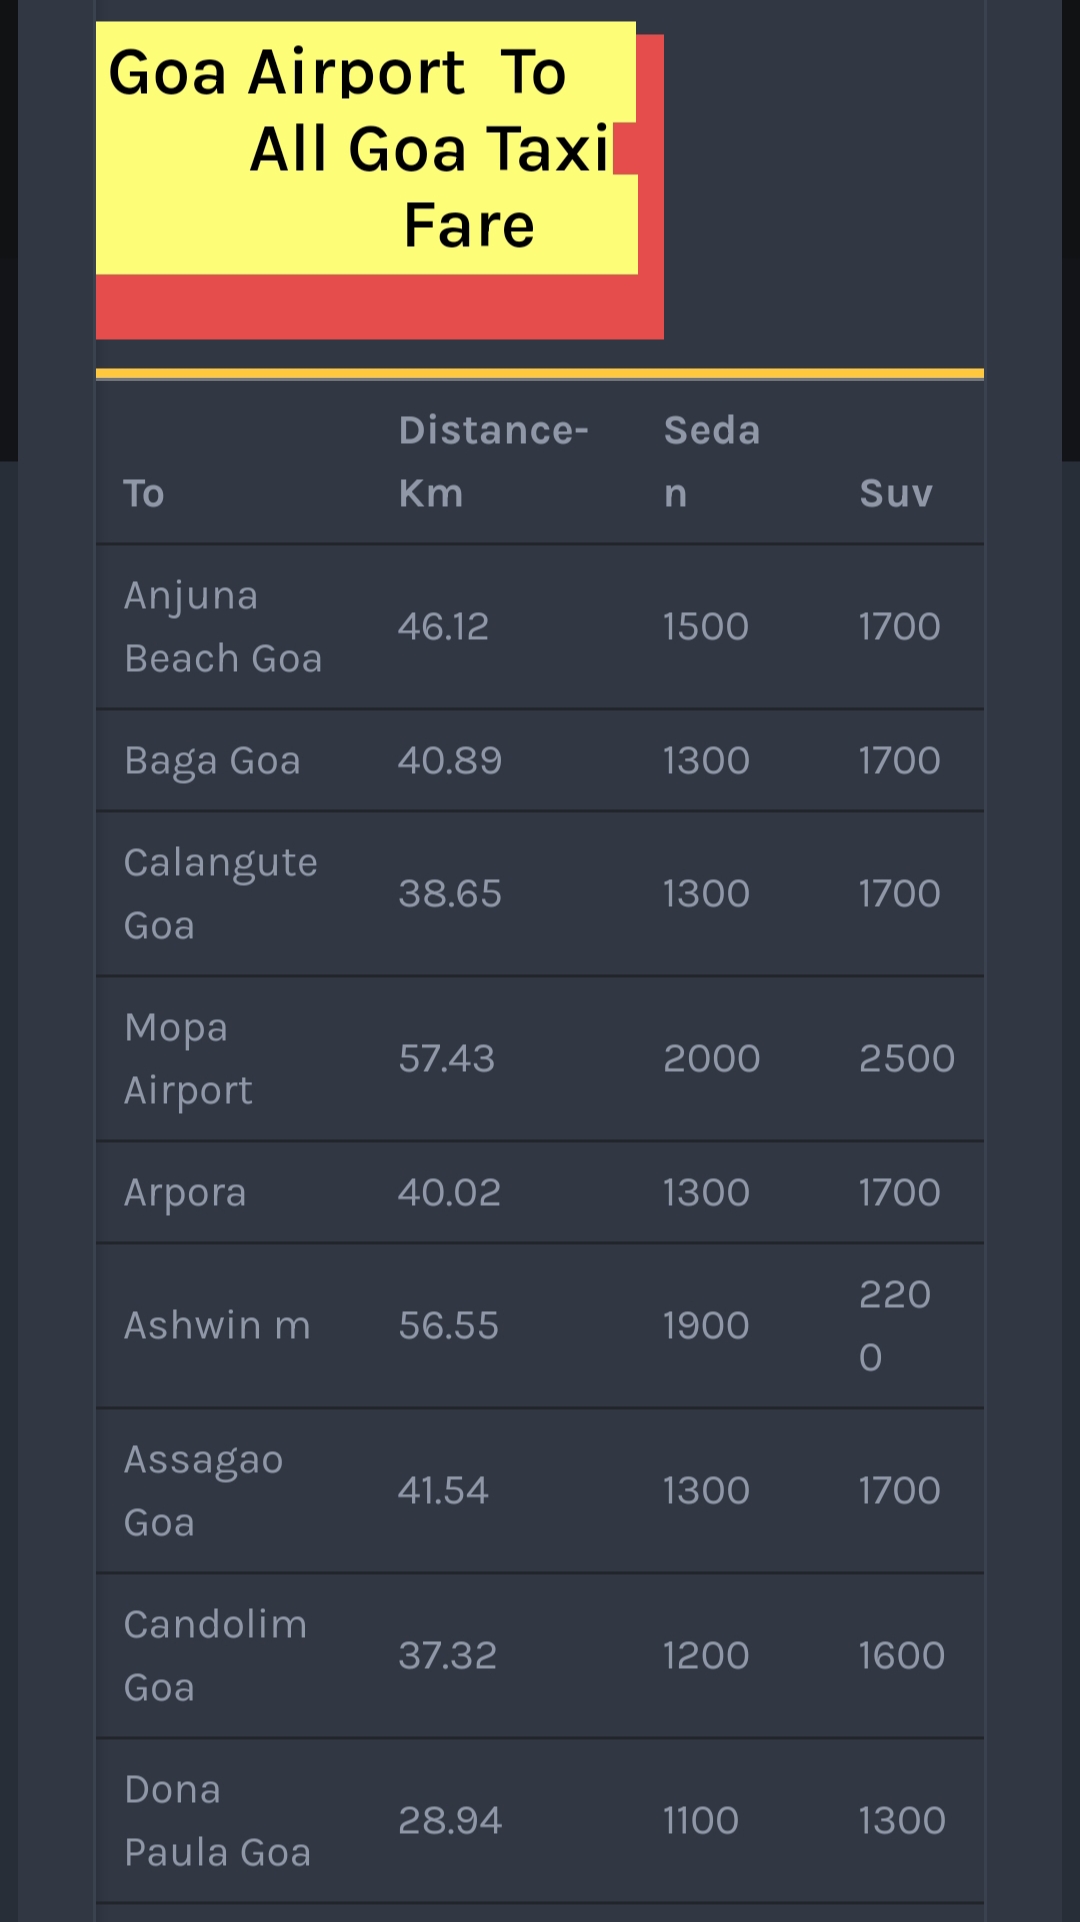The width and height of the screenshot is (1080, 1922).
Task: Click Ashwin m sedan fare 1900
Action: click(x=706, y=1326)
